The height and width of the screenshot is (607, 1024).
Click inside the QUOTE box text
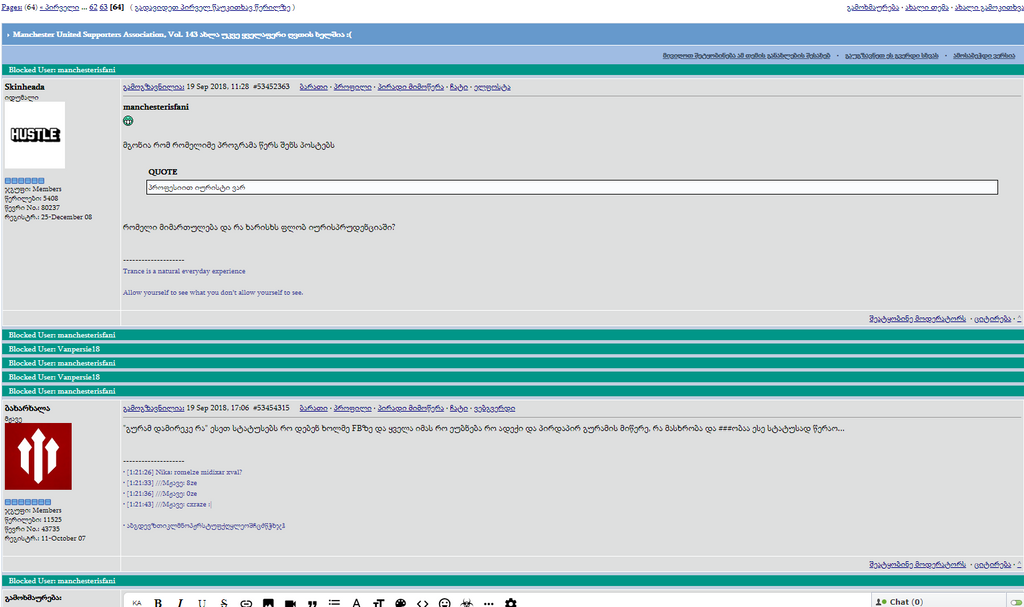197,188
